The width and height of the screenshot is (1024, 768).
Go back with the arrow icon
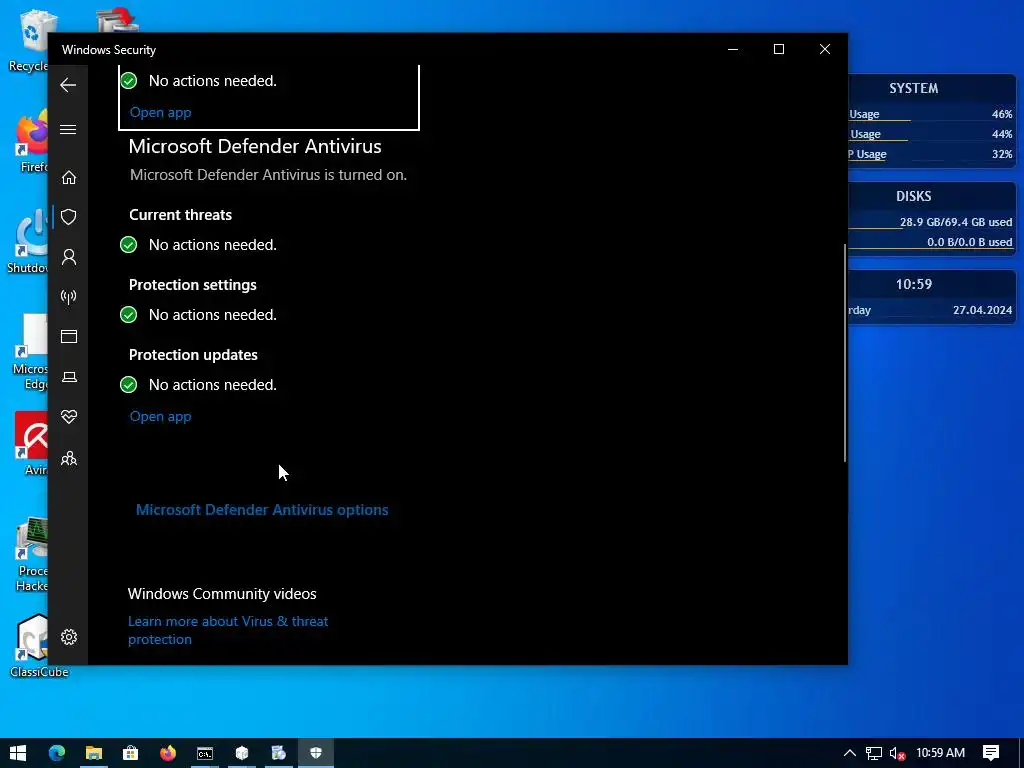tap(68, 85)
